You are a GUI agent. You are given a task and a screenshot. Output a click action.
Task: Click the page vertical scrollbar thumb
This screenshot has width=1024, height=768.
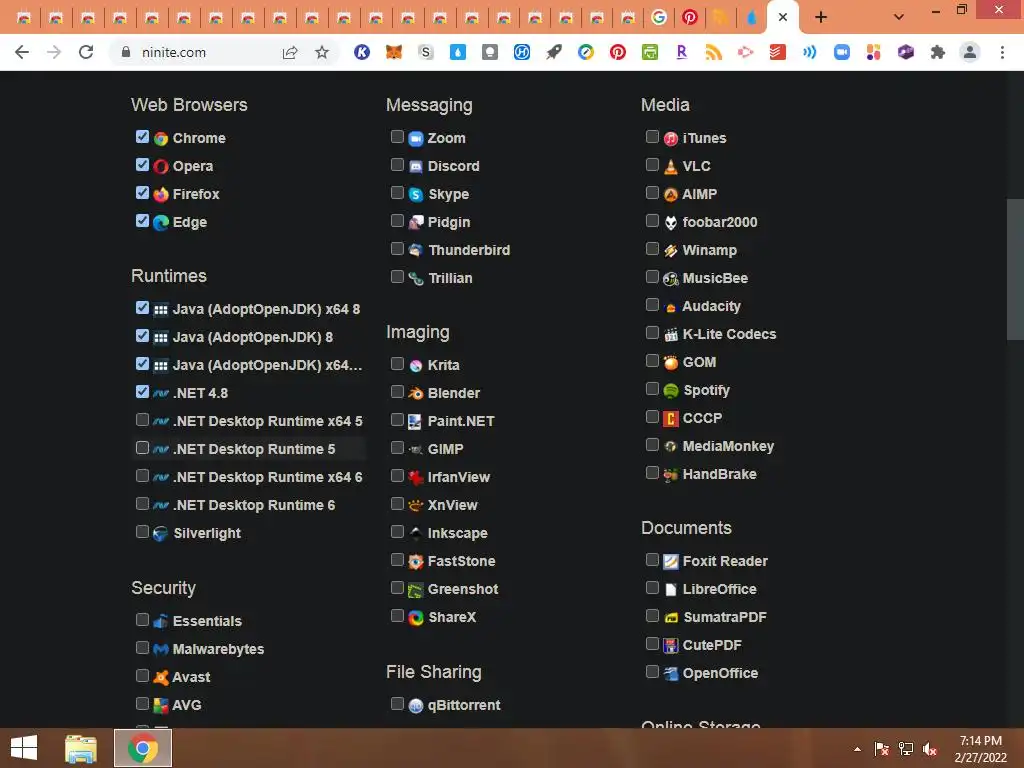coord(1015,269)
